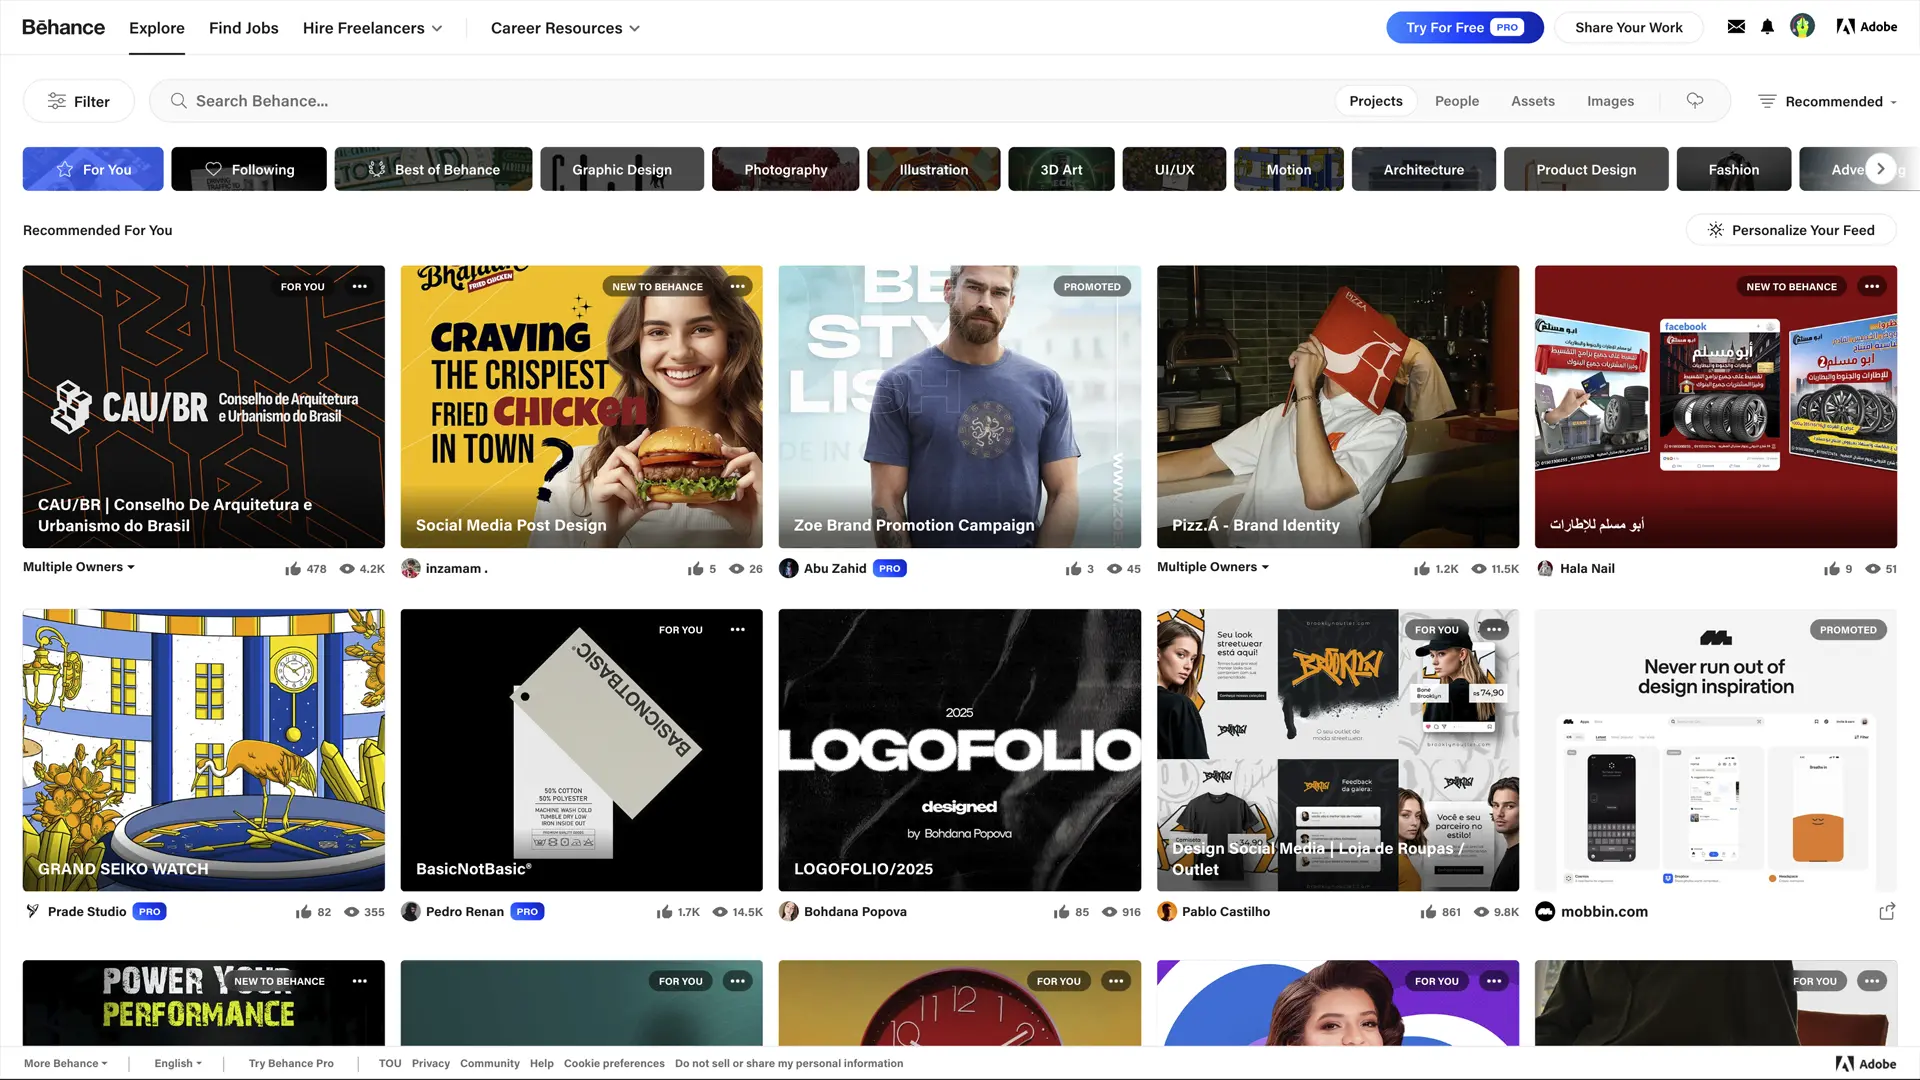Open the Find Jobs nav item
Viewport: 1920px width, 1080px height.
pos(243,28)
